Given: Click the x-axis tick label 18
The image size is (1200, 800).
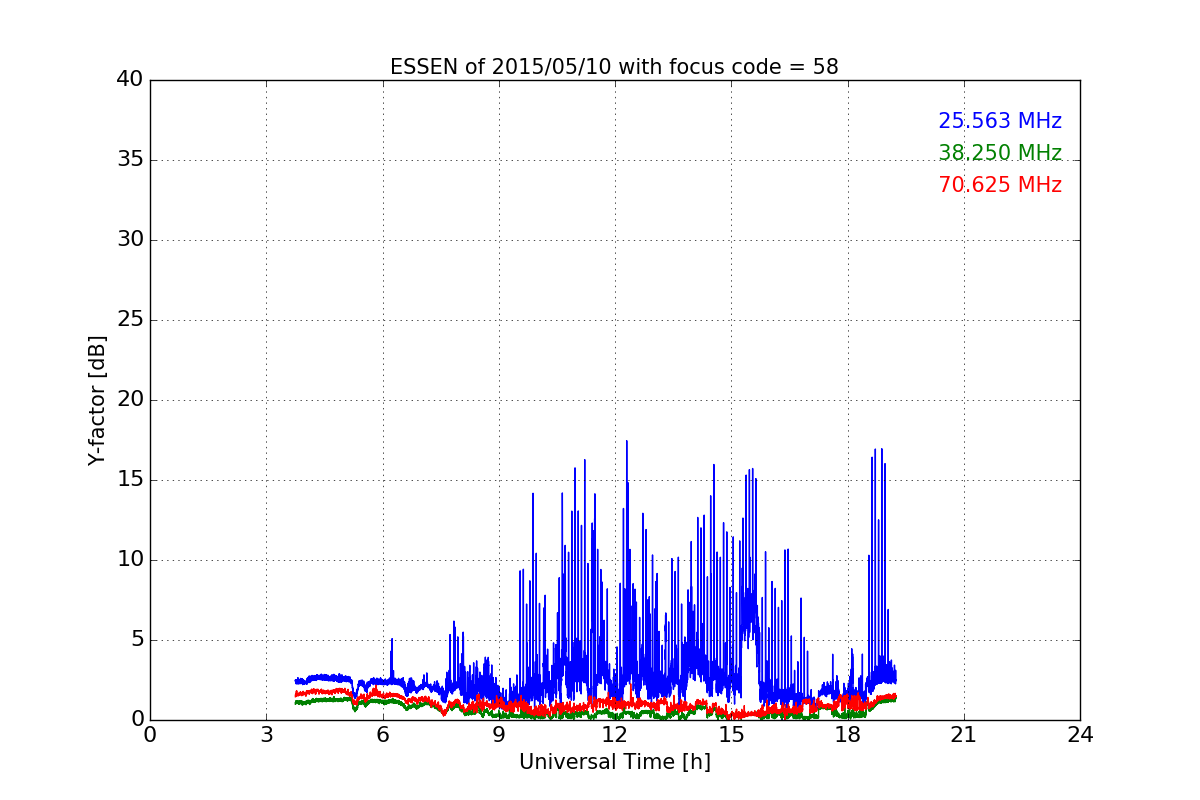Looking at the screenshot, I should [x=848, y=735].
